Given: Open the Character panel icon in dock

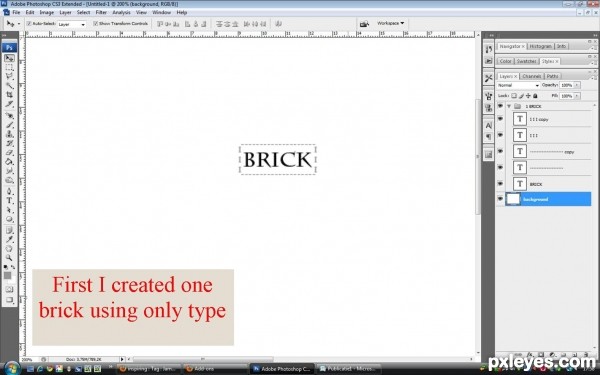Looking at the screenshot, I should [489, 126].
